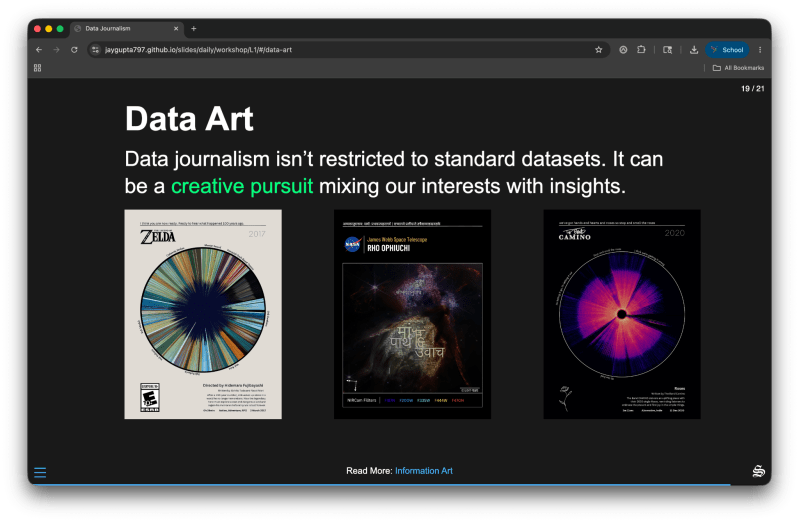799x522 pixels.
Task: Click the S logo icon at bottom right
Action: click(758, 471)
